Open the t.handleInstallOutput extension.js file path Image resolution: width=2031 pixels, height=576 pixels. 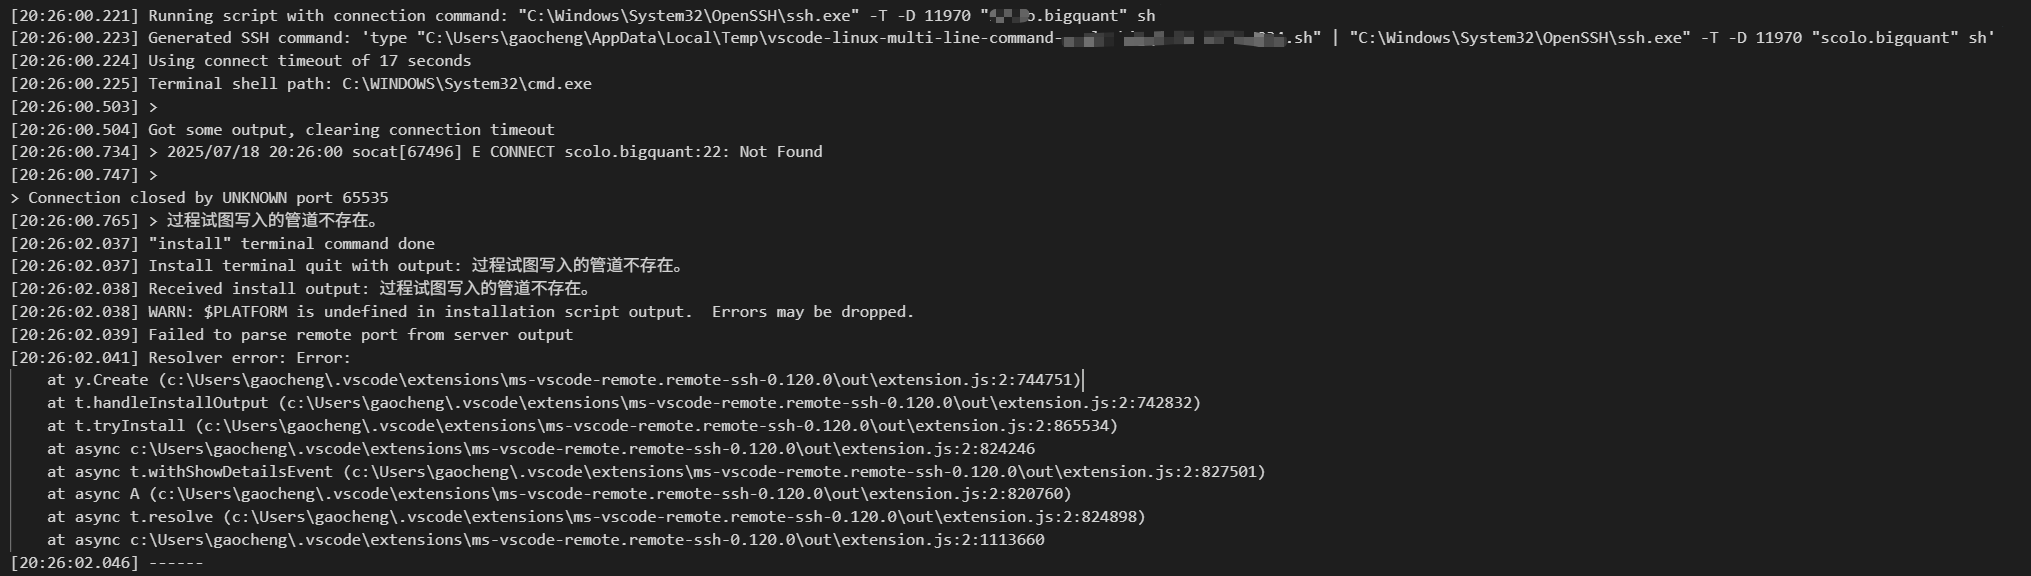(x=739, y=403)
